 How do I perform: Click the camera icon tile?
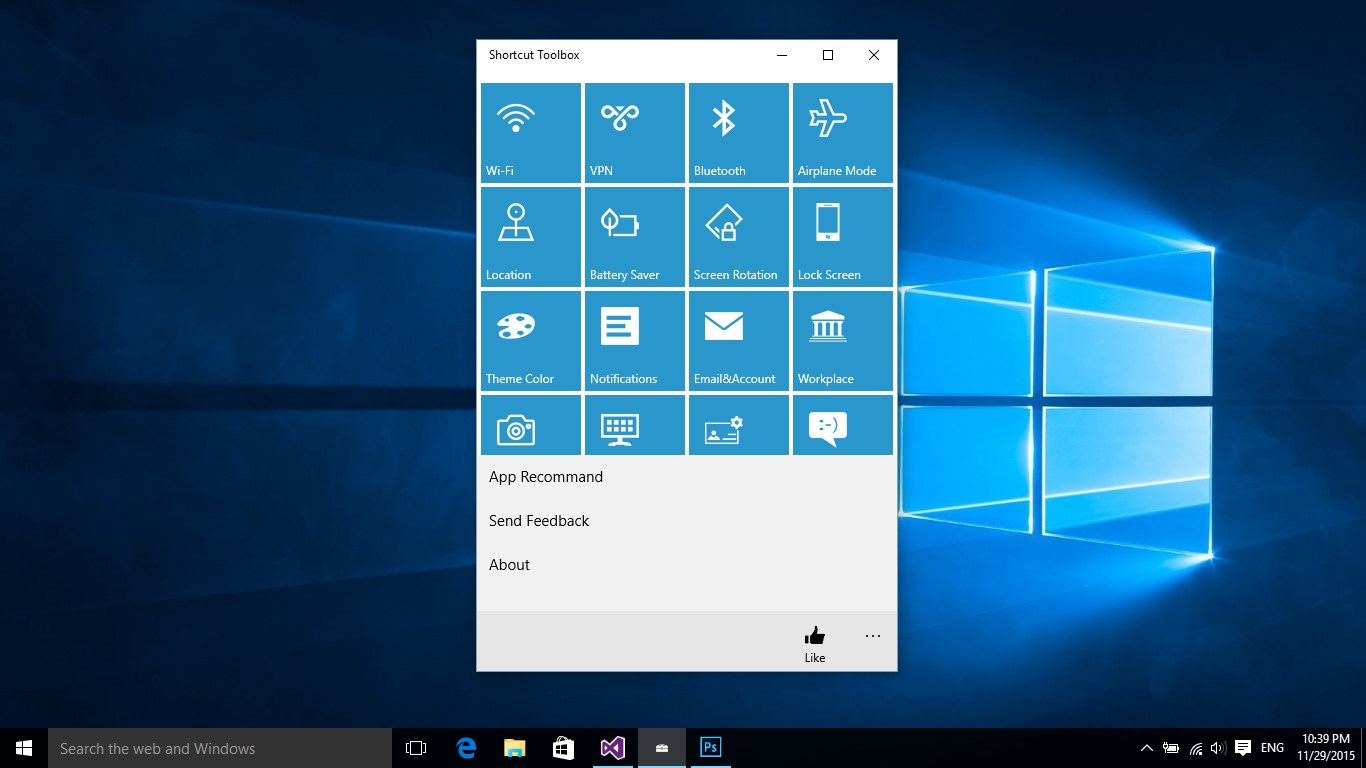tap(531, 426)
